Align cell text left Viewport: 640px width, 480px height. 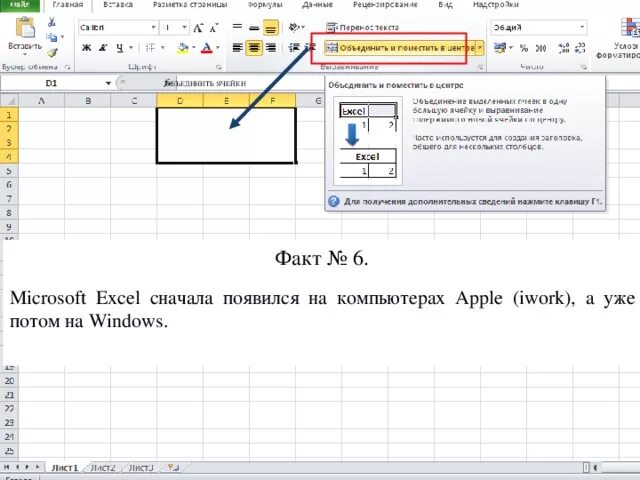pos(237,48)
